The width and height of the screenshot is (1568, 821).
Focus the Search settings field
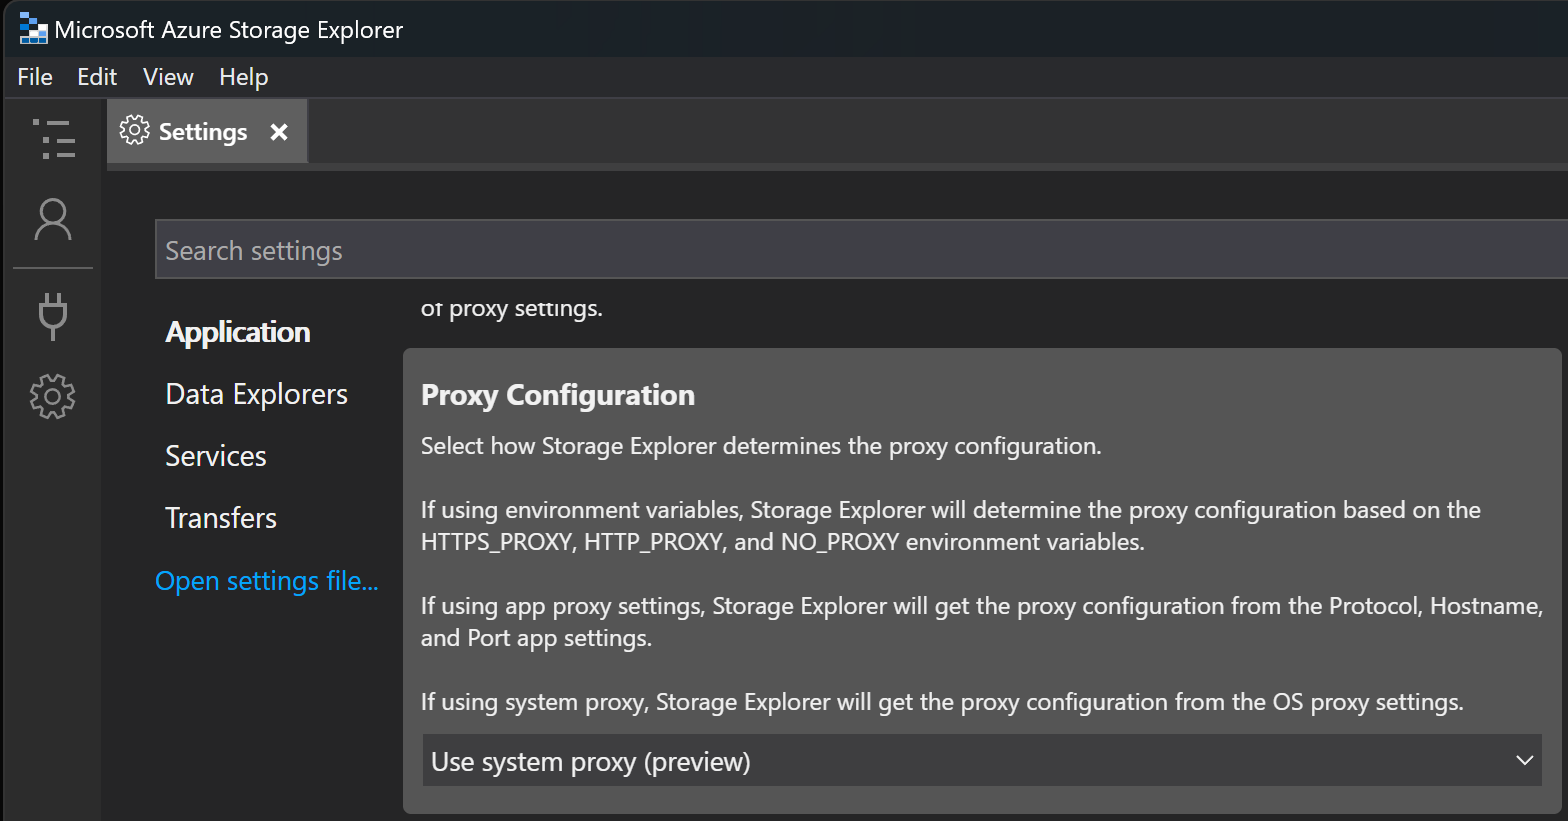point(860,250)
